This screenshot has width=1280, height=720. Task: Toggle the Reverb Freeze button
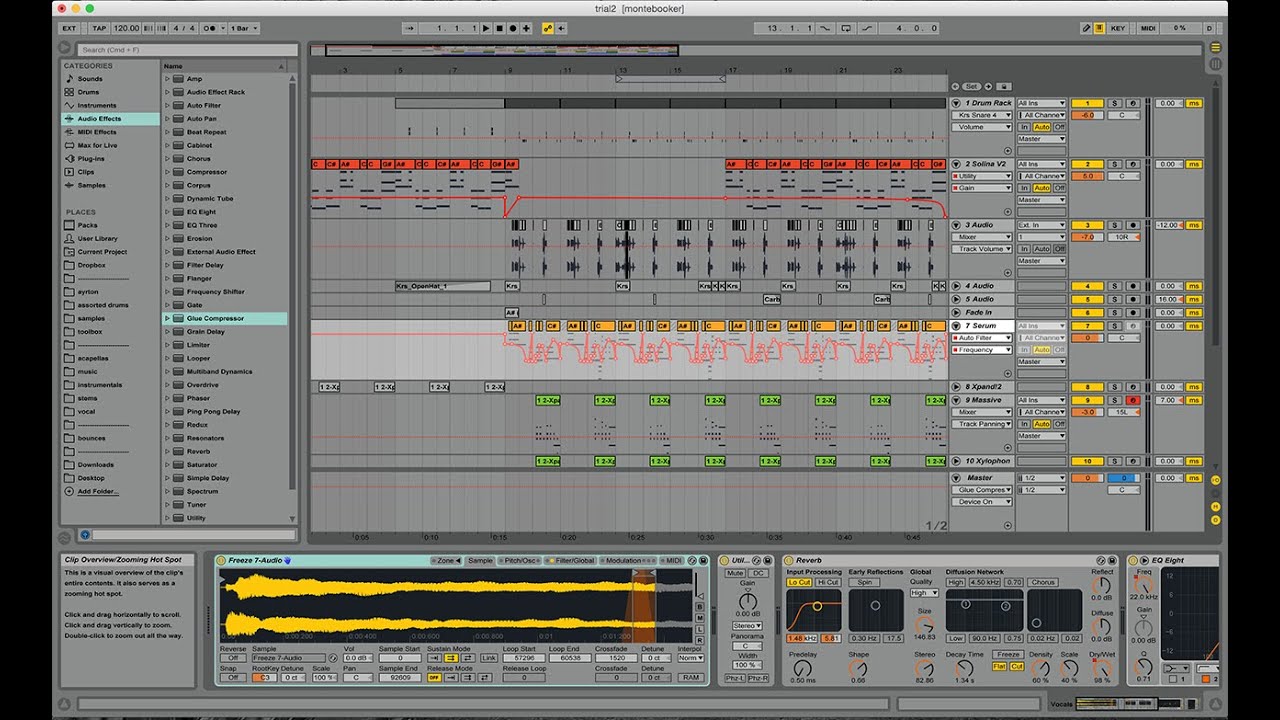click(1008, 655)
